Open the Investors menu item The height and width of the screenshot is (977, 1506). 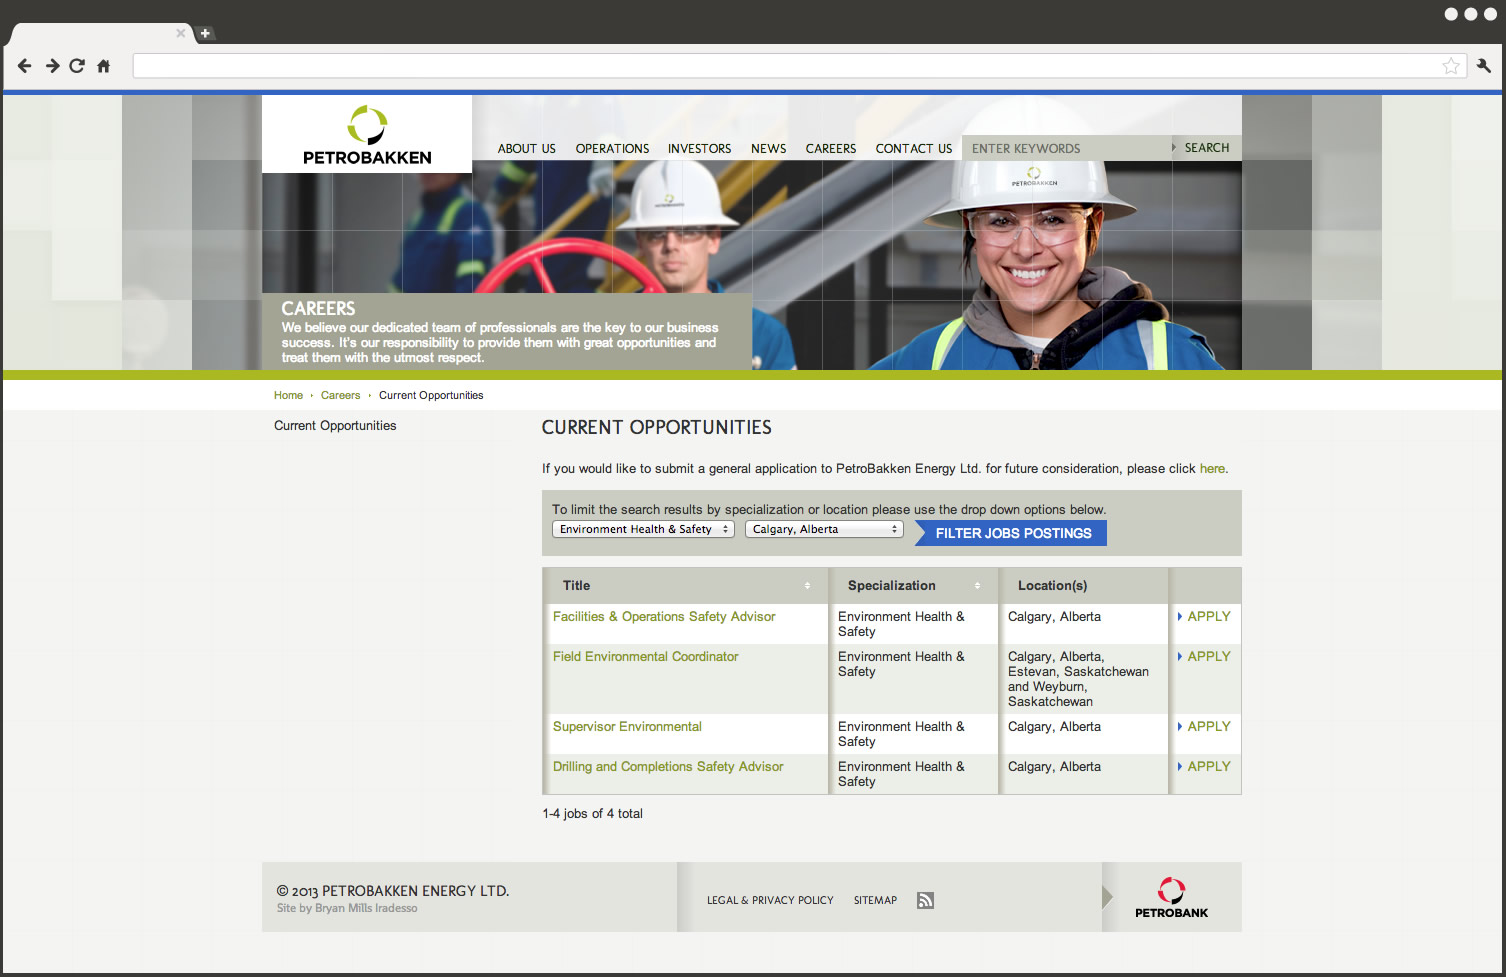(x=699, y=149)
